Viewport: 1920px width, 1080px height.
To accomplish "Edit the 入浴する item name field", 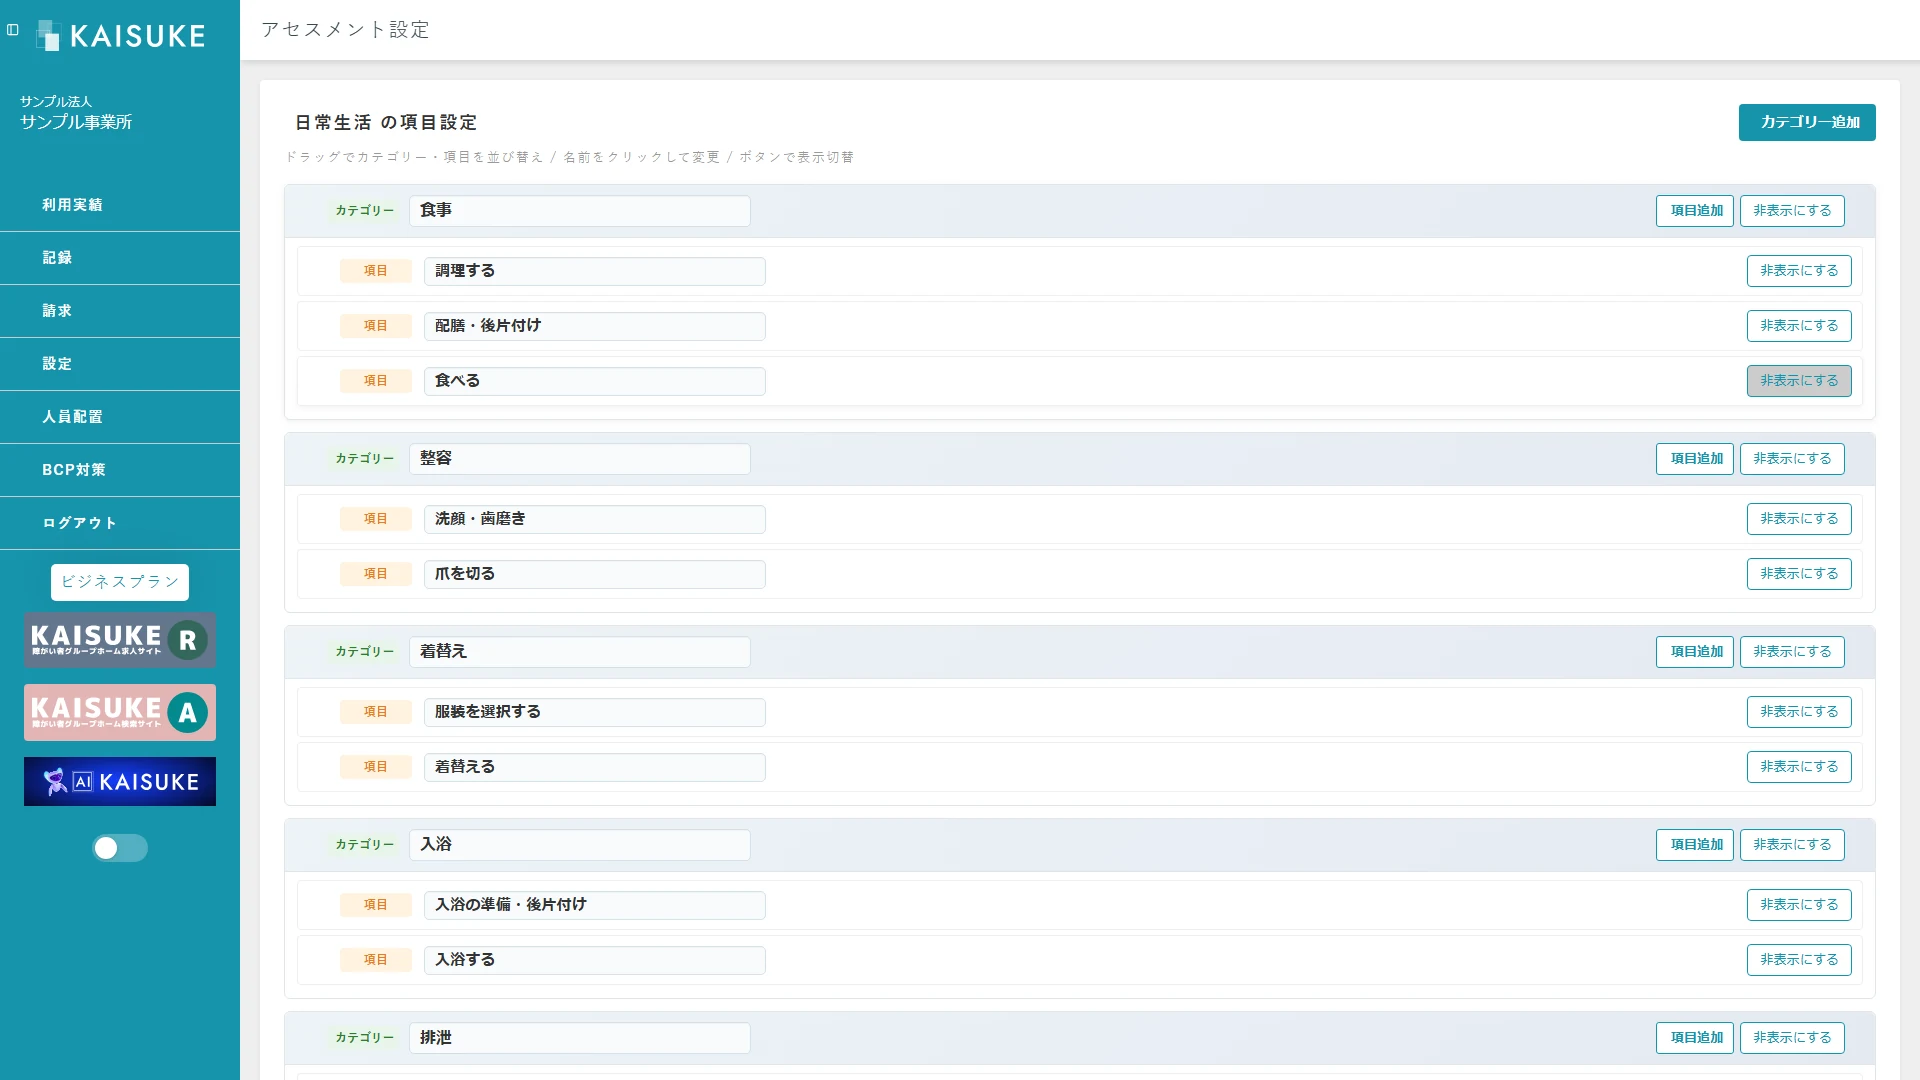I will point(595,960).
